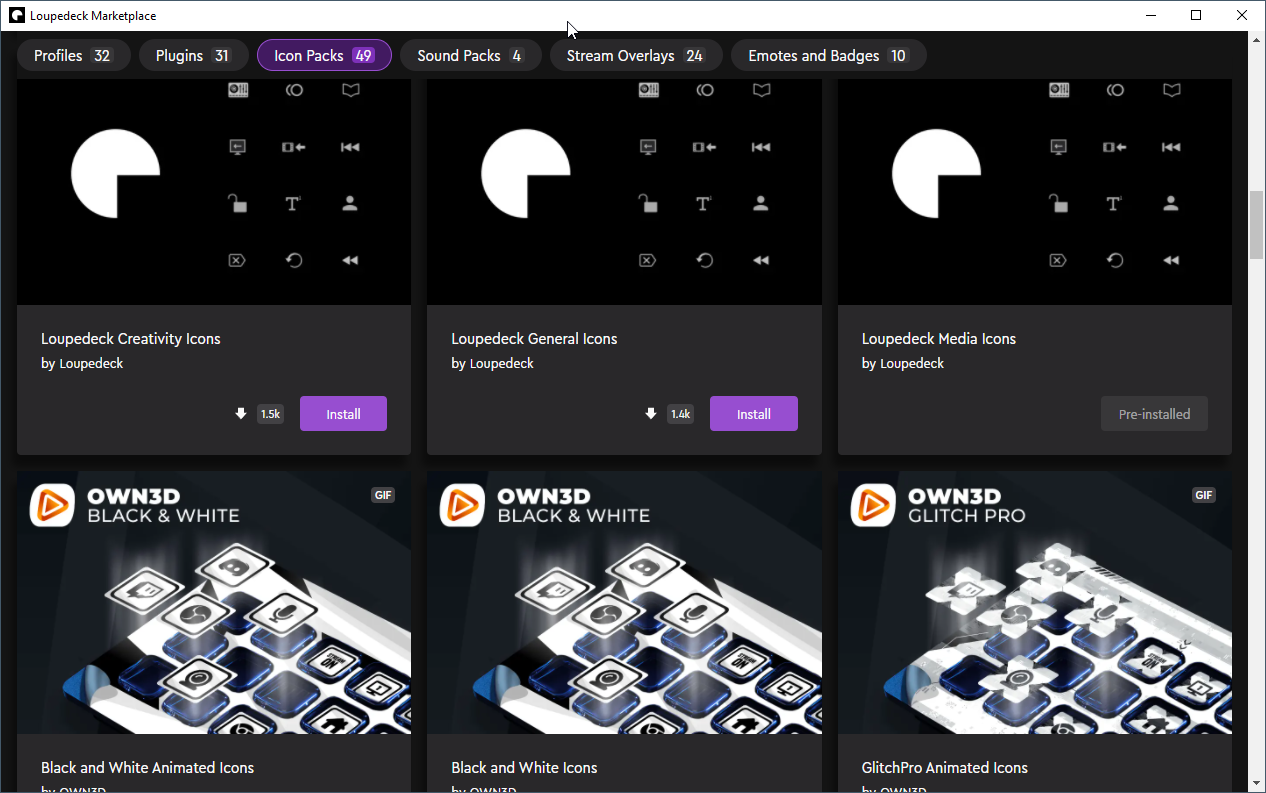Close the Loupedeck Marketplace window
The width and height of the screenshot is (1266, 793).
click(1243, 16)
